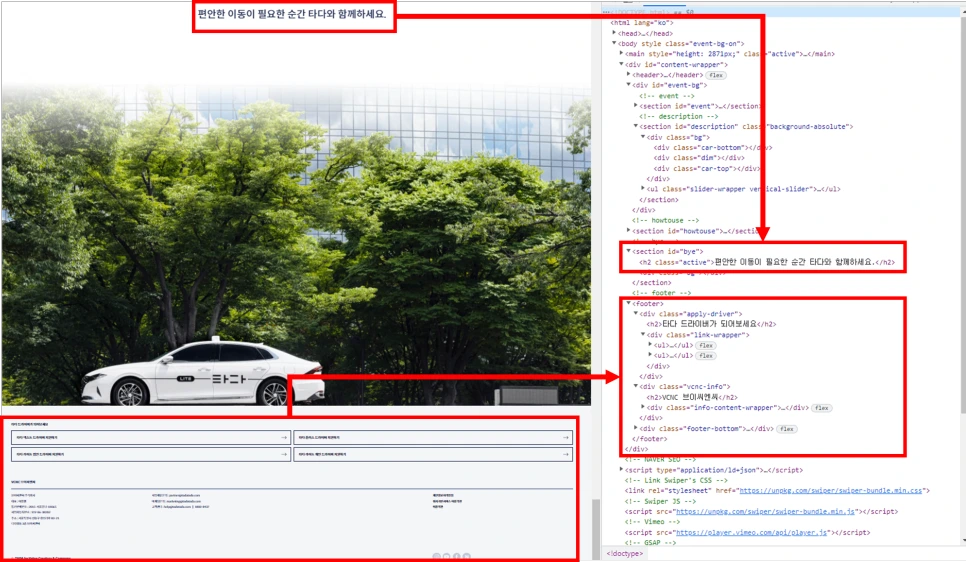Select the NAVER SEO comment line
Screen dimensions: 966x562
(x=660, y=460)
